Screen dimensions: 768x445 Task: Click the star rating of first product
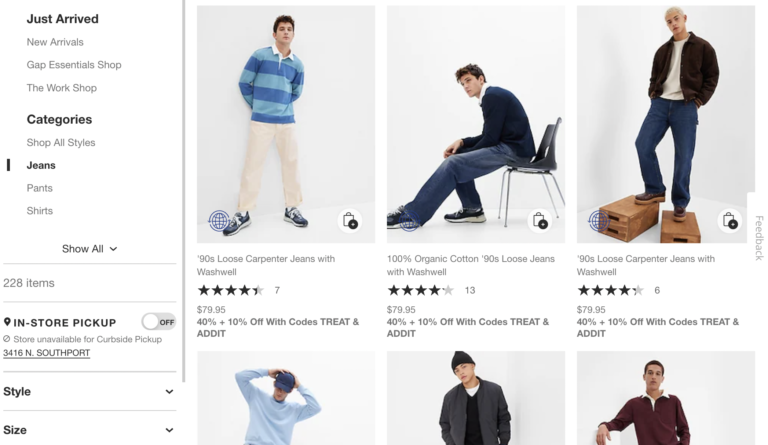(230, 290)
